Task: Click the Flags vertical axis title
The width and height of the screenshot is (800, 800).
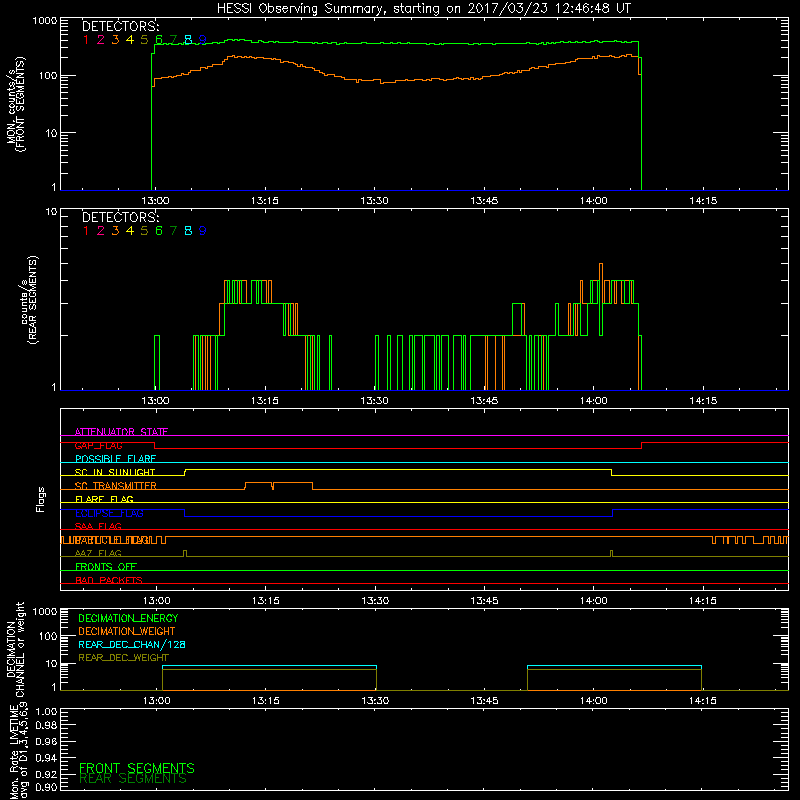Action: (40, 499)
